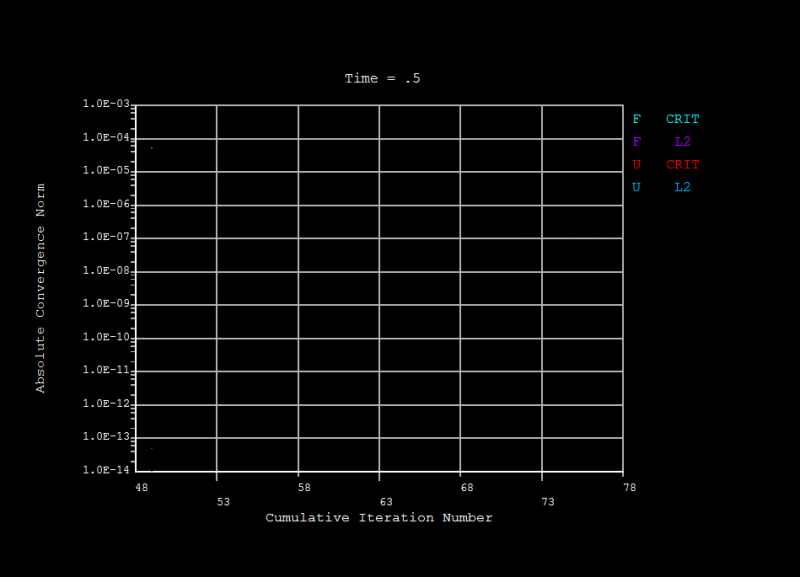
Task: Click the "Time = .5" plot title
Action: coord(383,79)
